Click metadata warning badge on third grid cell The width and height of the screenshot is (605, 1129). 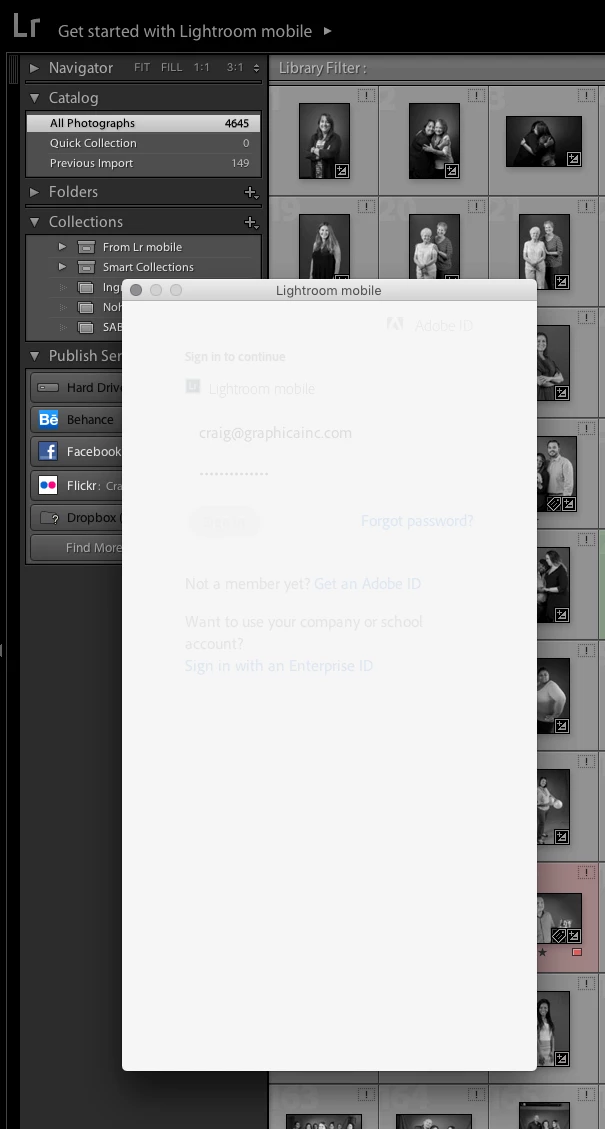(586, 95)
